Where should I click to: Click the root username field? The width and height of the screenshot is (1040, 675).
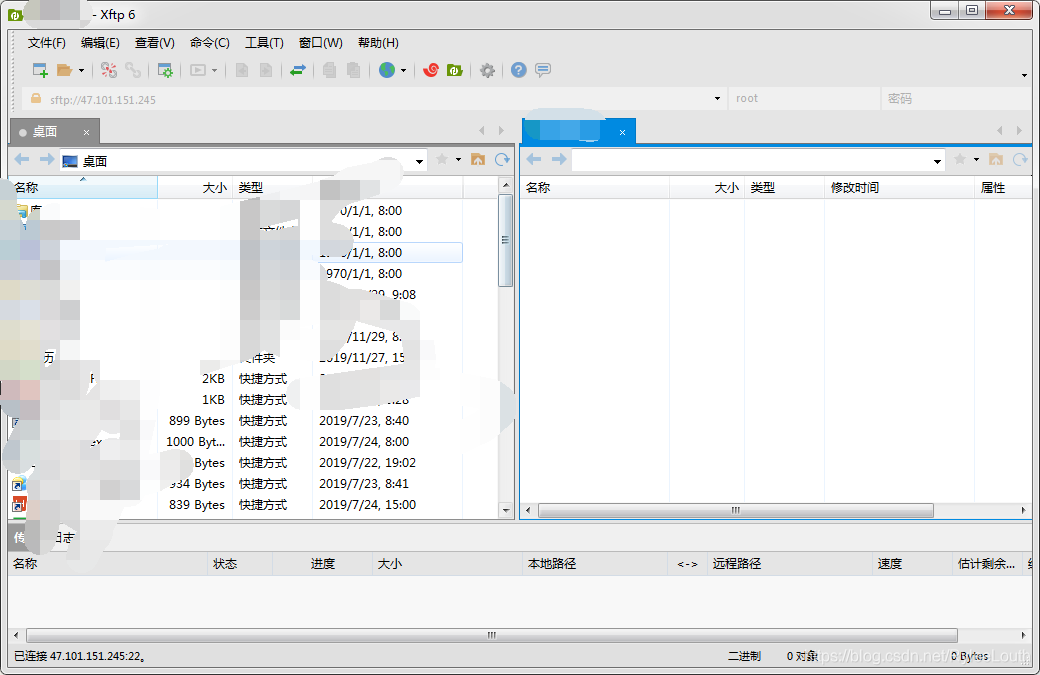(x=803, y=99)
